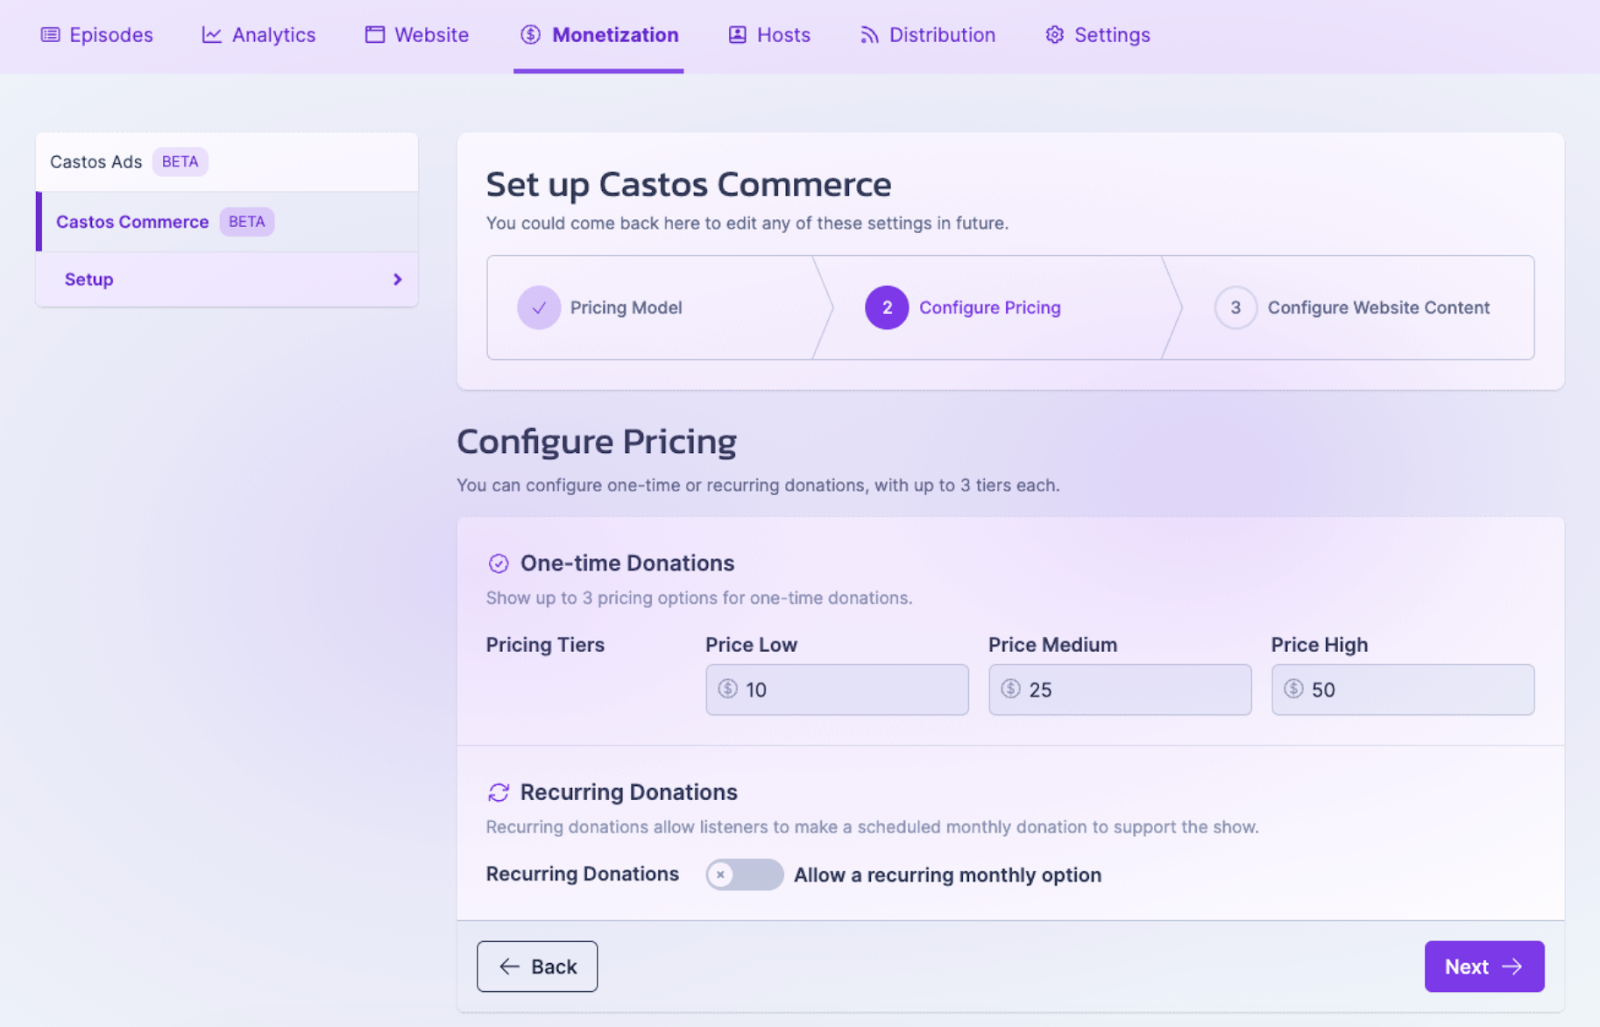The width and height of the screenshot is (1600, 1027).
Task: Enable the recurring monthly donation option
Action: pos(744,874)
